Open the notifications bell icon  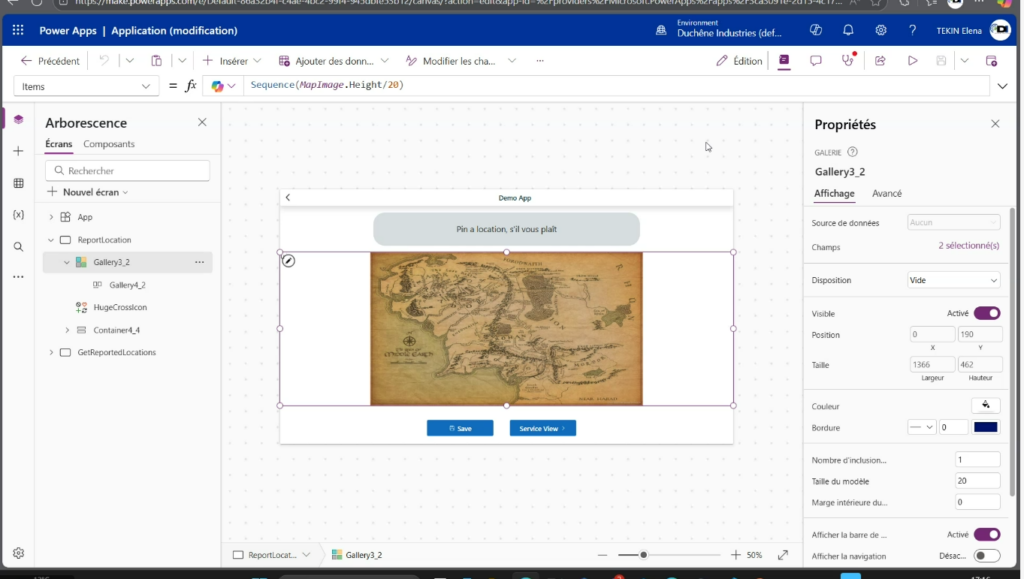[848, 31]
